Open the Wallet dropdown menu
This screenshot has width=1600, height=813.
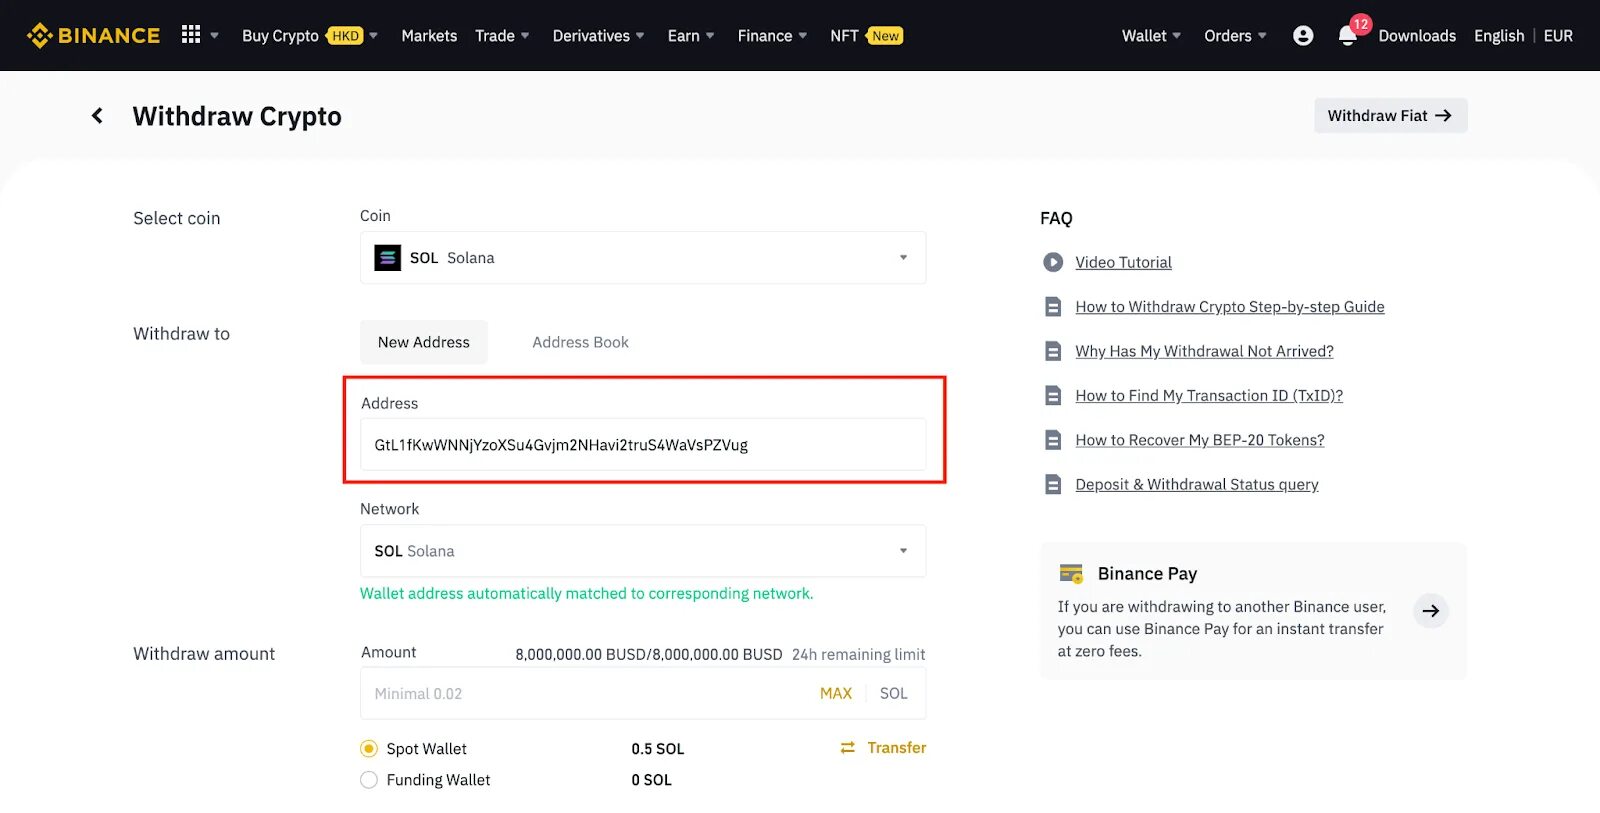point(1151,36)
